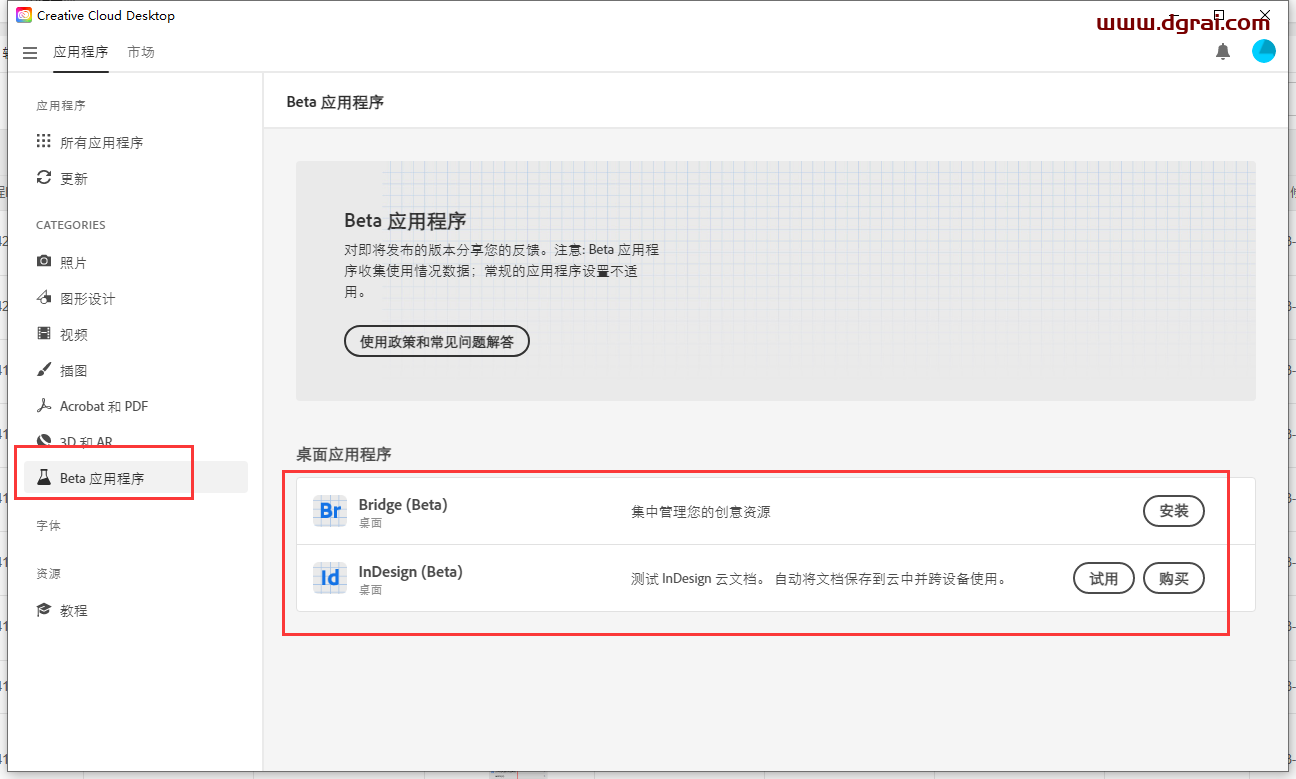Click the brush icon beside 插图

(43, 369)
